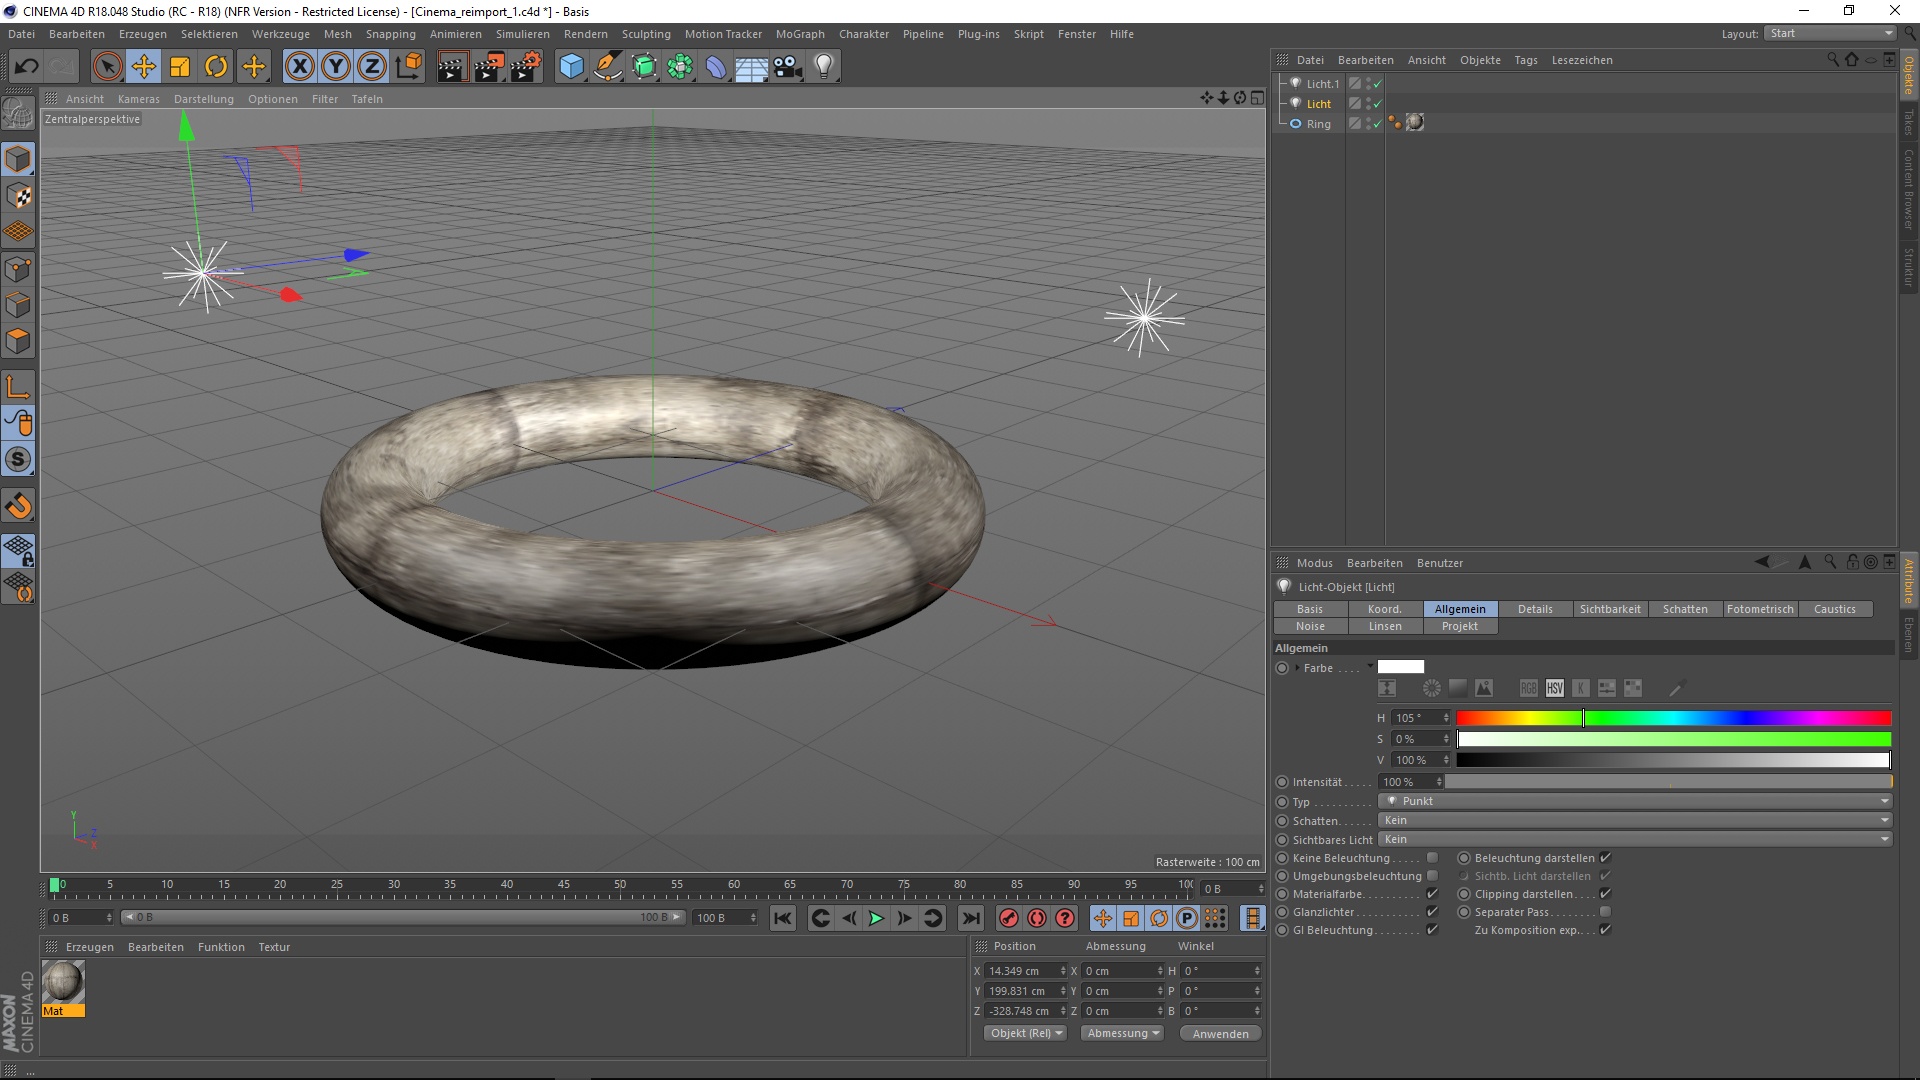Image resolution: width=1920 pixels, height=1080 pixels.
Task: Switch to the Koord. tab
Action: [x=1385, y=609]
